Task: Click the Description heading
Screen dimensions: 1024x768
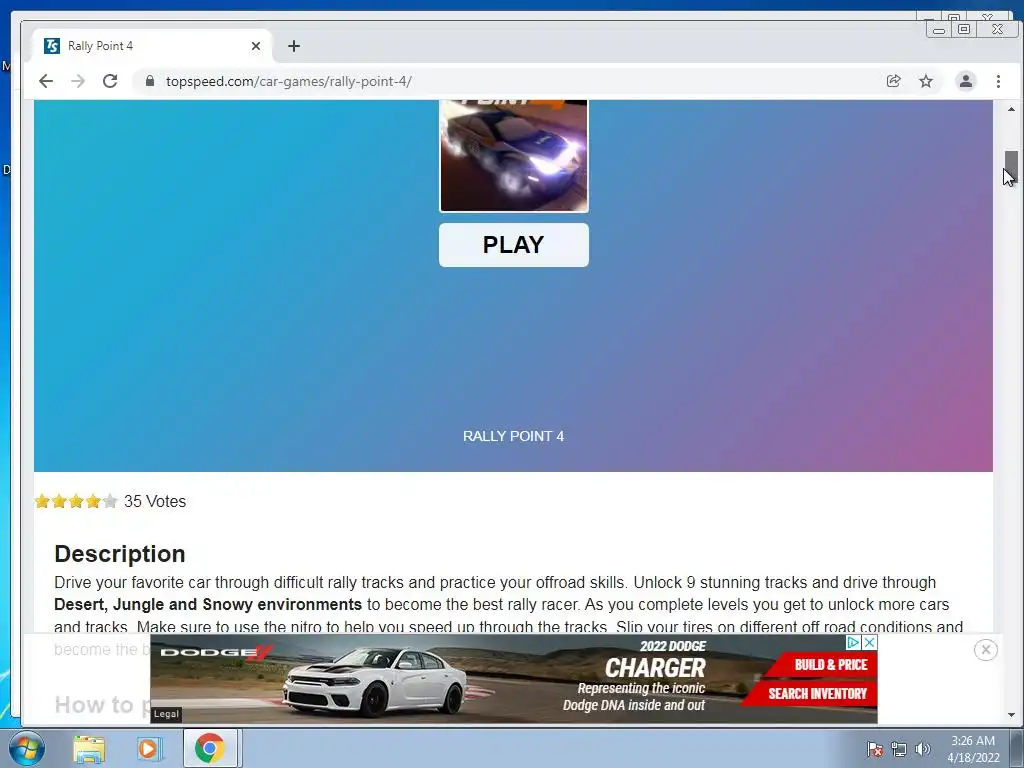Action: (x=120, y=554)
